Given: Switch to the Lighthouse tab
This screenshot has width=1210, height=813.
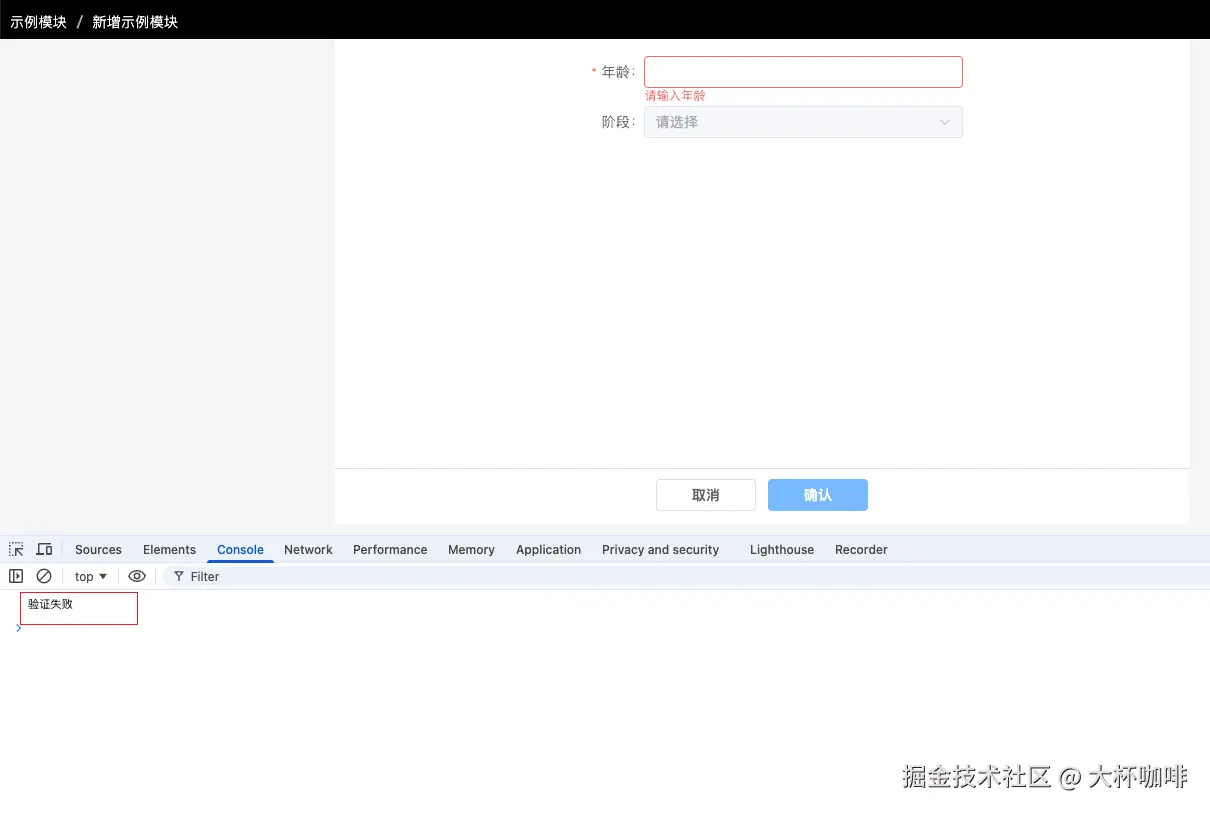Looking at the screenshot, I should [782, 549].
